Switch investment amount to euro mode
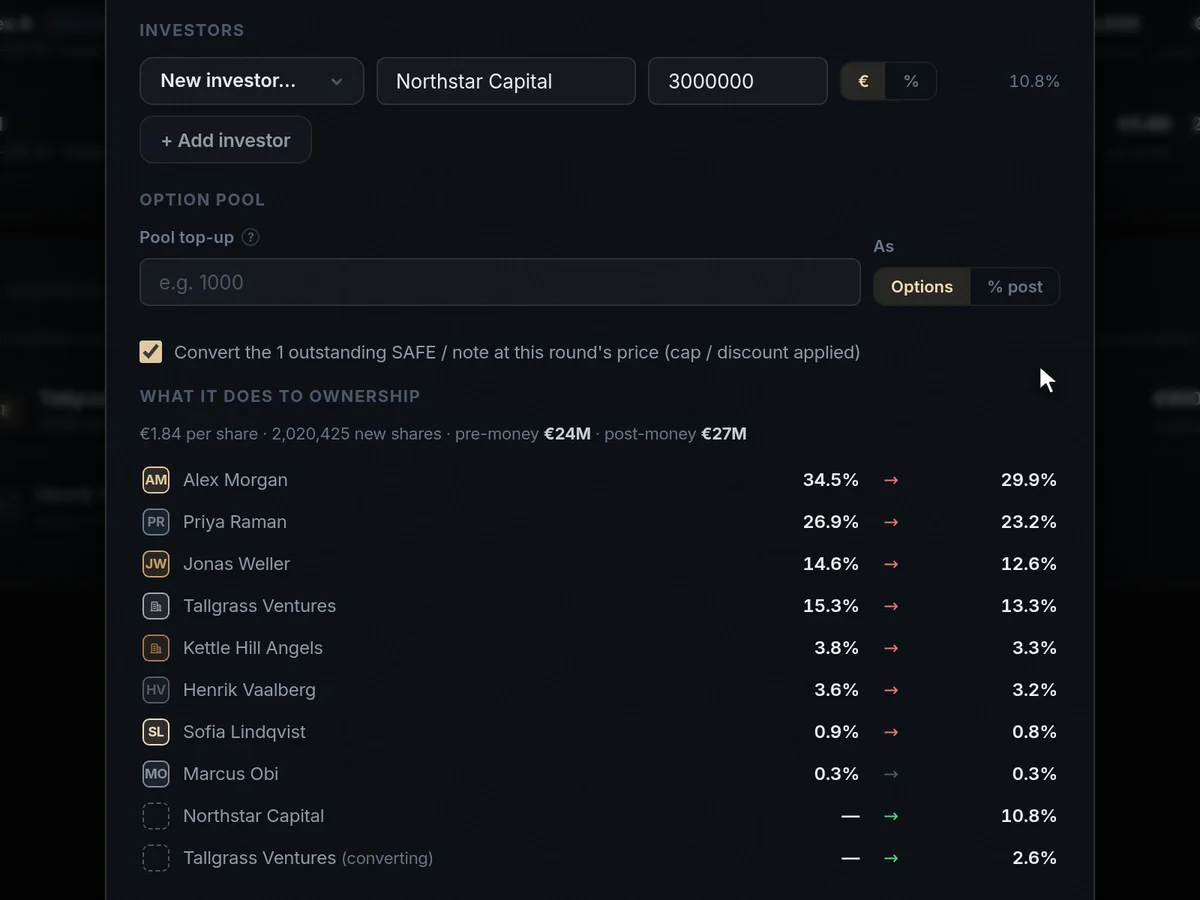This screenshot has height=900, width=1200. [863, 81]
